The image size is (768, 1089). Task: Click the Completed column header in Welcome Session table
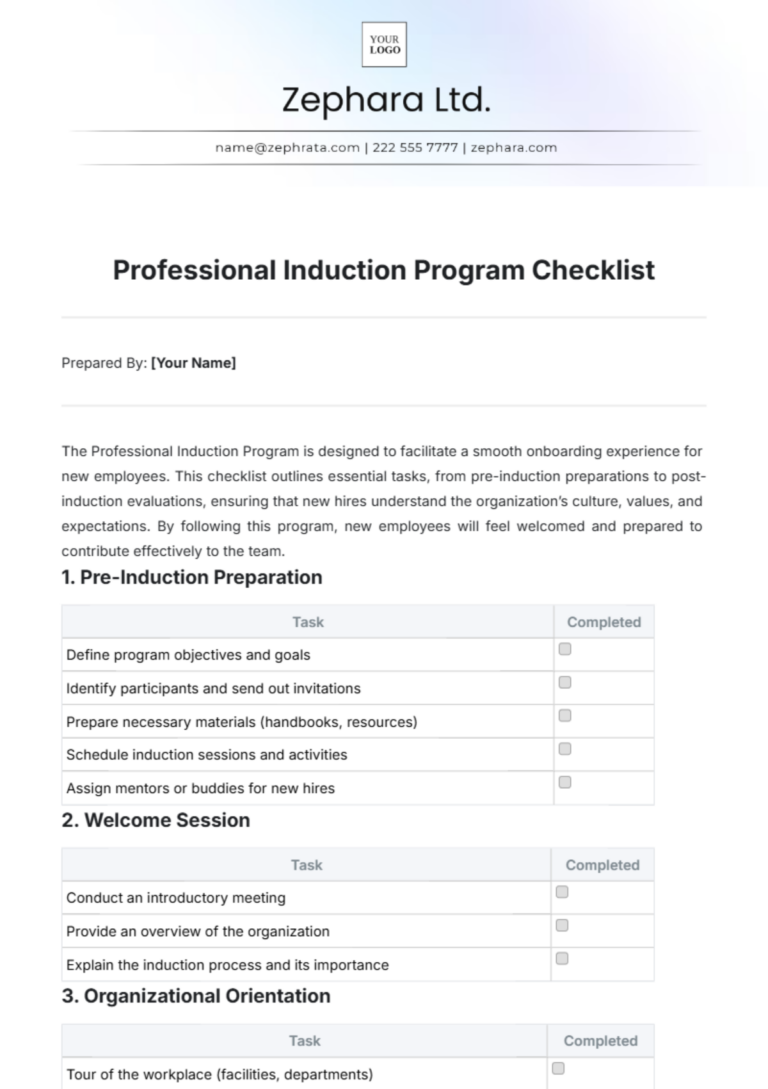pos(603,865)
